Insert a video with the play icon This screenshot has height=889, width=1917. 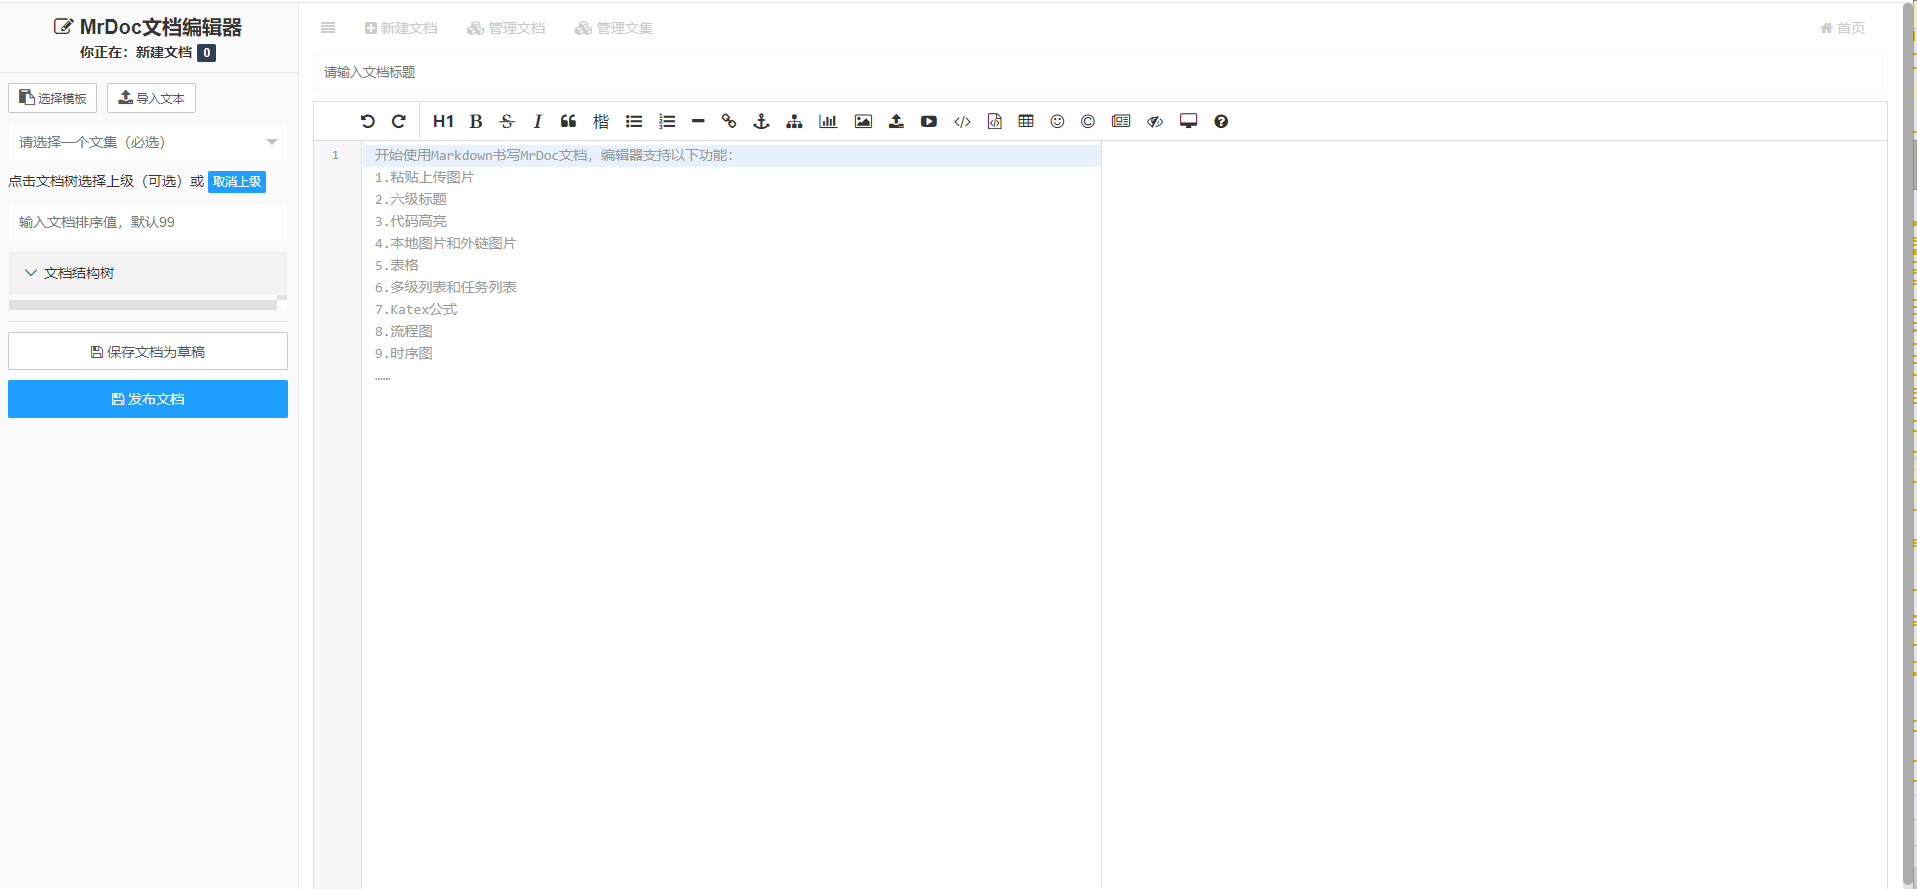point(929,121)
